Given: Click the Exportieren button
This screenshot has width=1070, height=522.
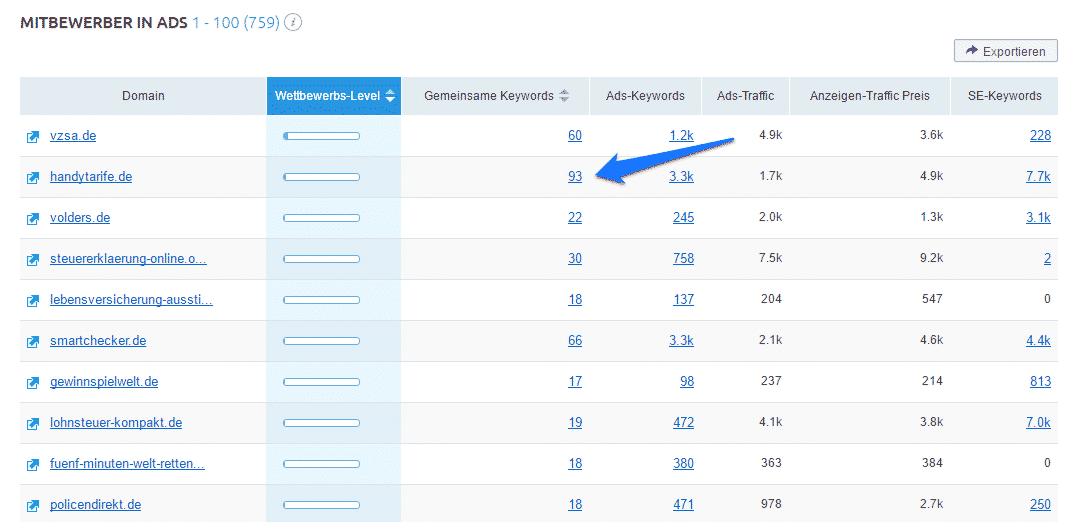Looking at the screenshot, I should pyautogui.click(x=1006, y=51).
